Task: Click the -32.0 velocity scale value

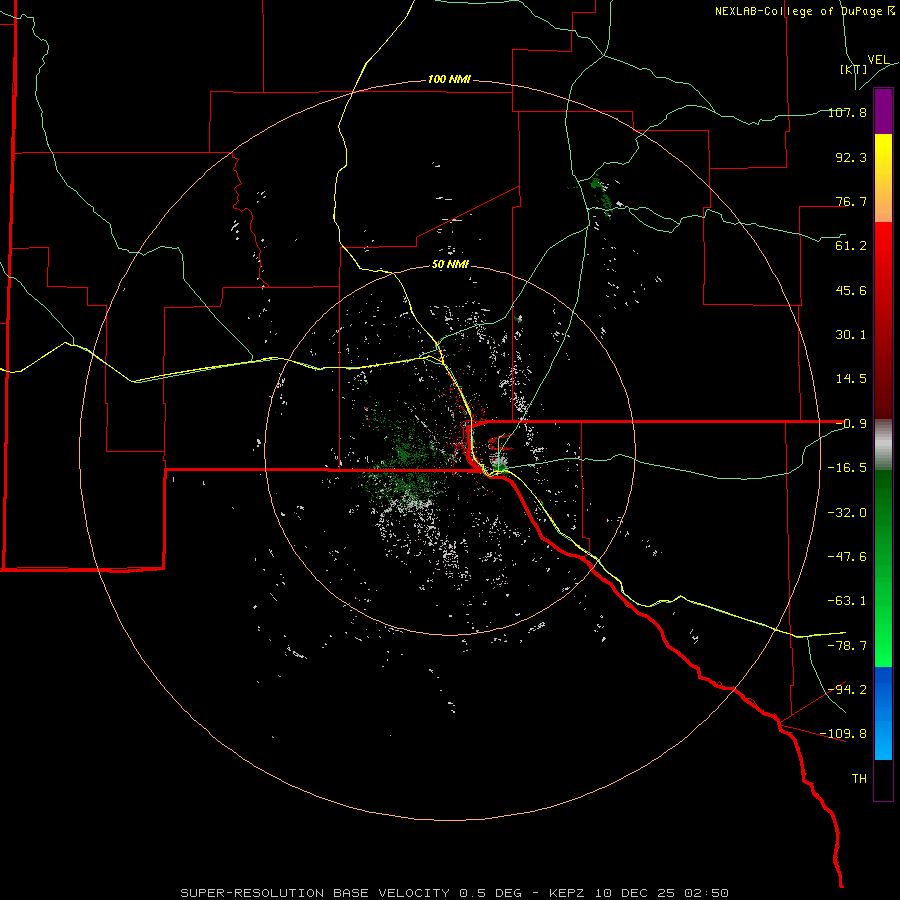Action: pos(847,513)
